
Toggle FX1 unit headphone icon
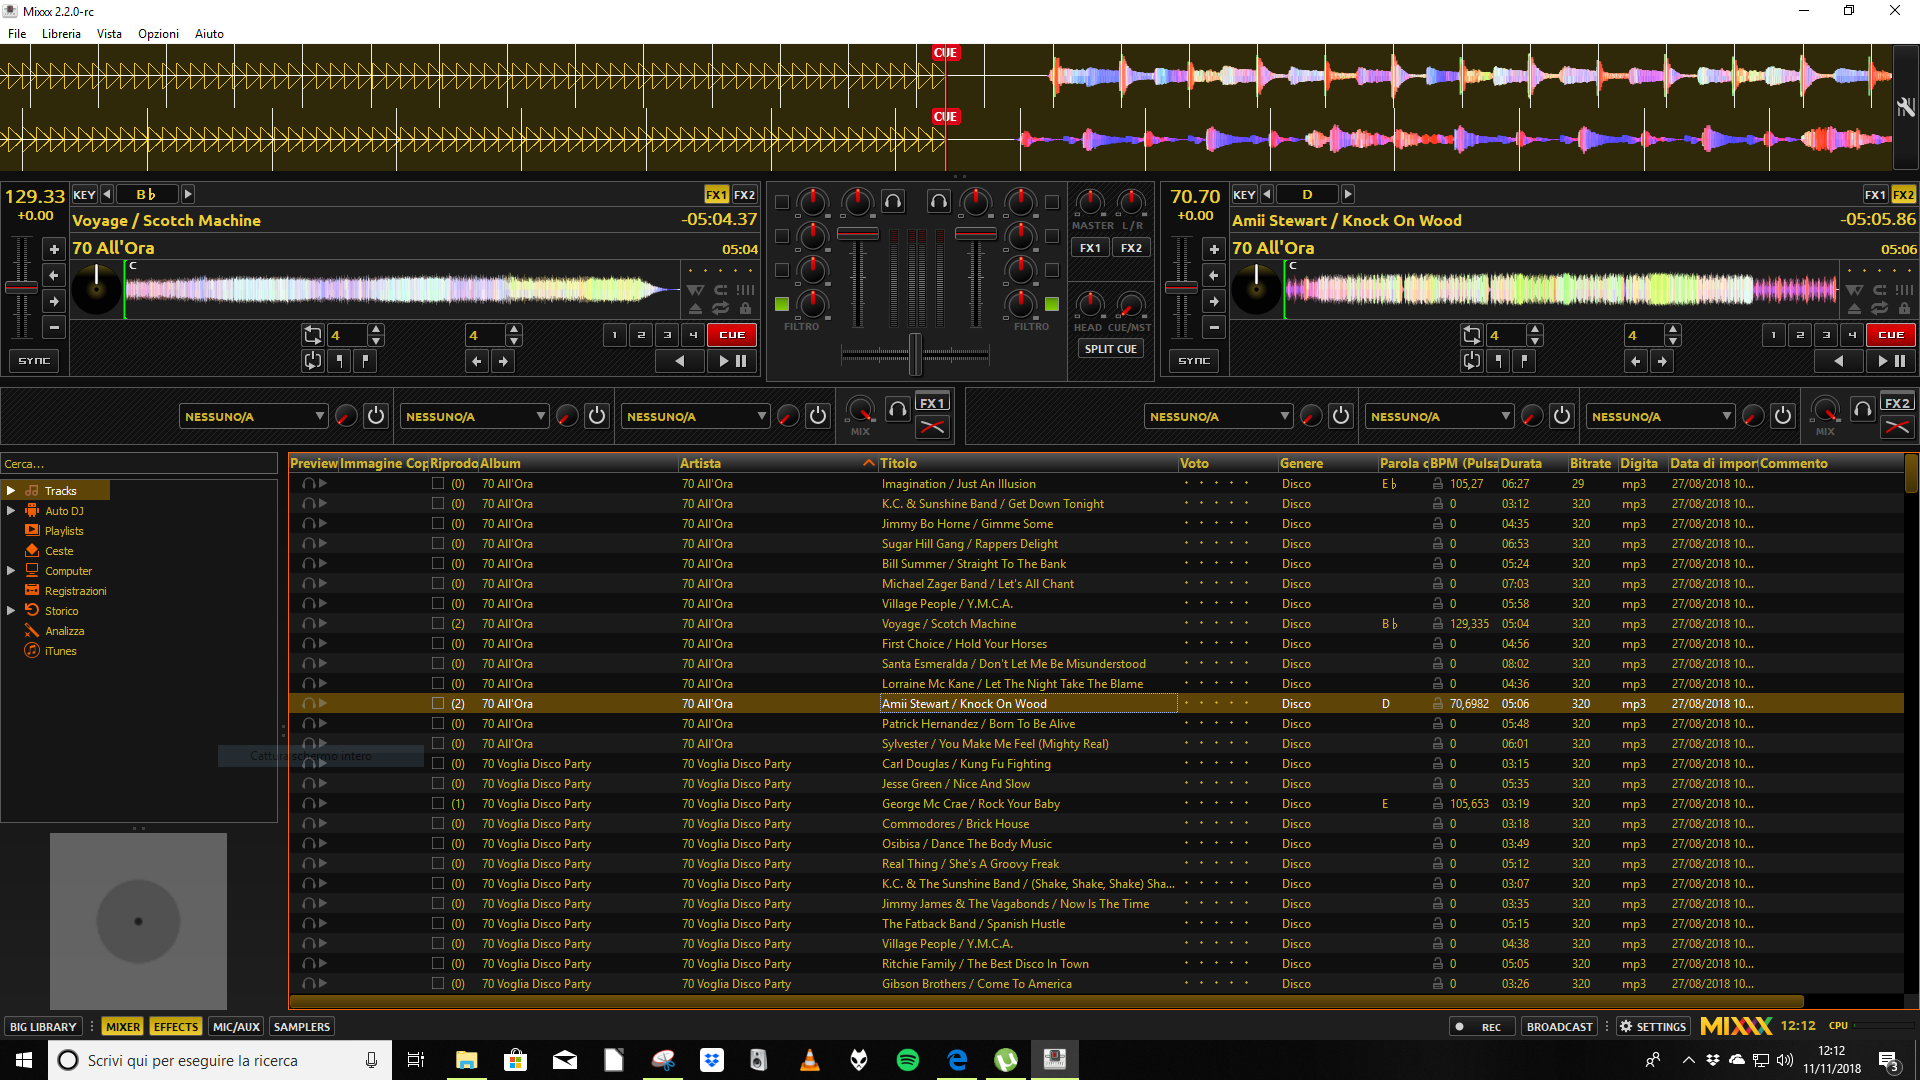coord(898,409)
